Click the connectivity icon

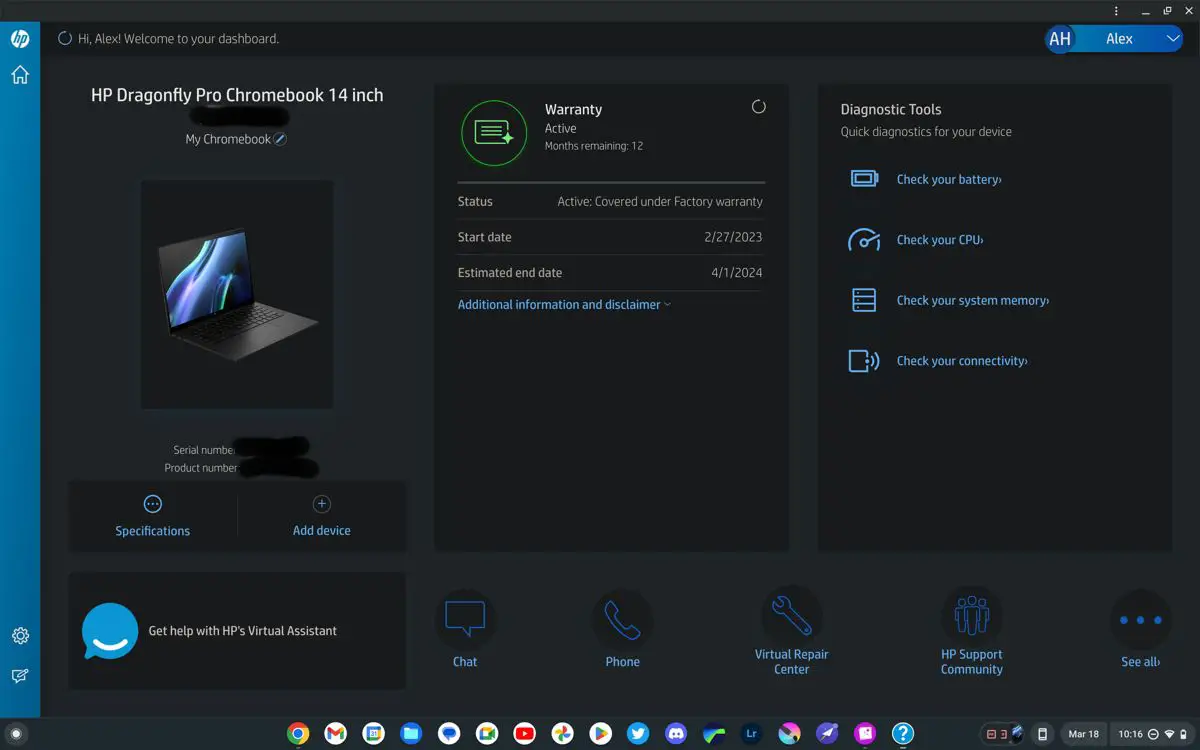[x=864, y=361]
